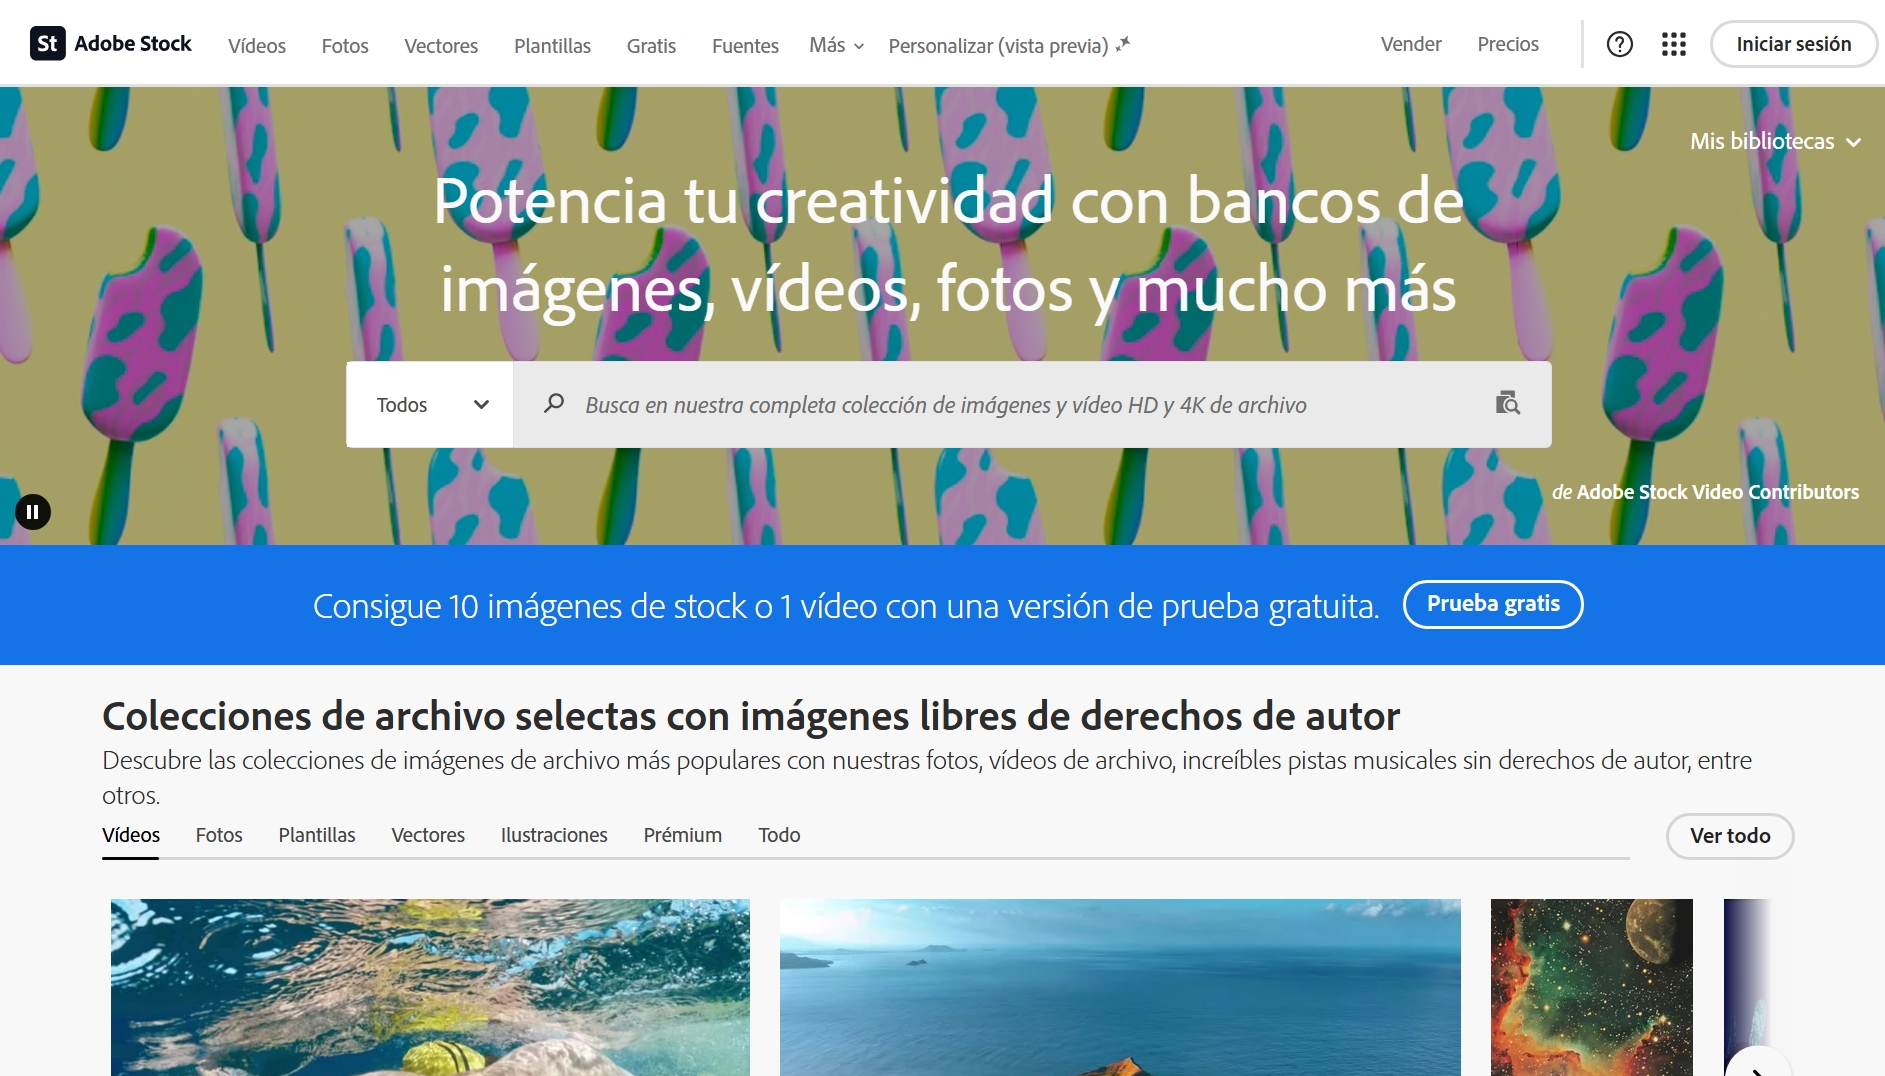Open Vectores in the top navigation
The image size is (1885, 1076).
click(441, 46)
